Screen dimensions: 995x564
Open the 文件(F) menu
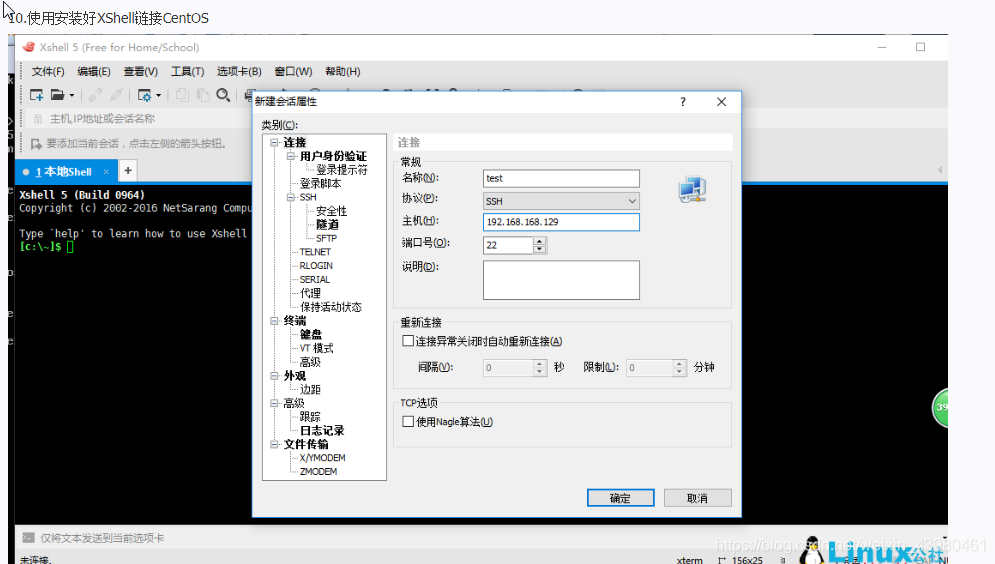(x=48, y=72)
